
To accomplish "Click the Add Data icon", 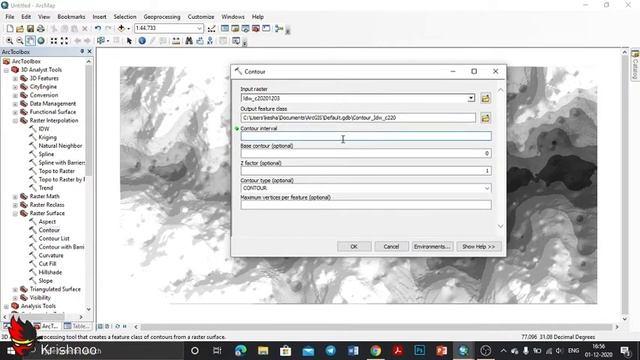I will pos(121,29).
